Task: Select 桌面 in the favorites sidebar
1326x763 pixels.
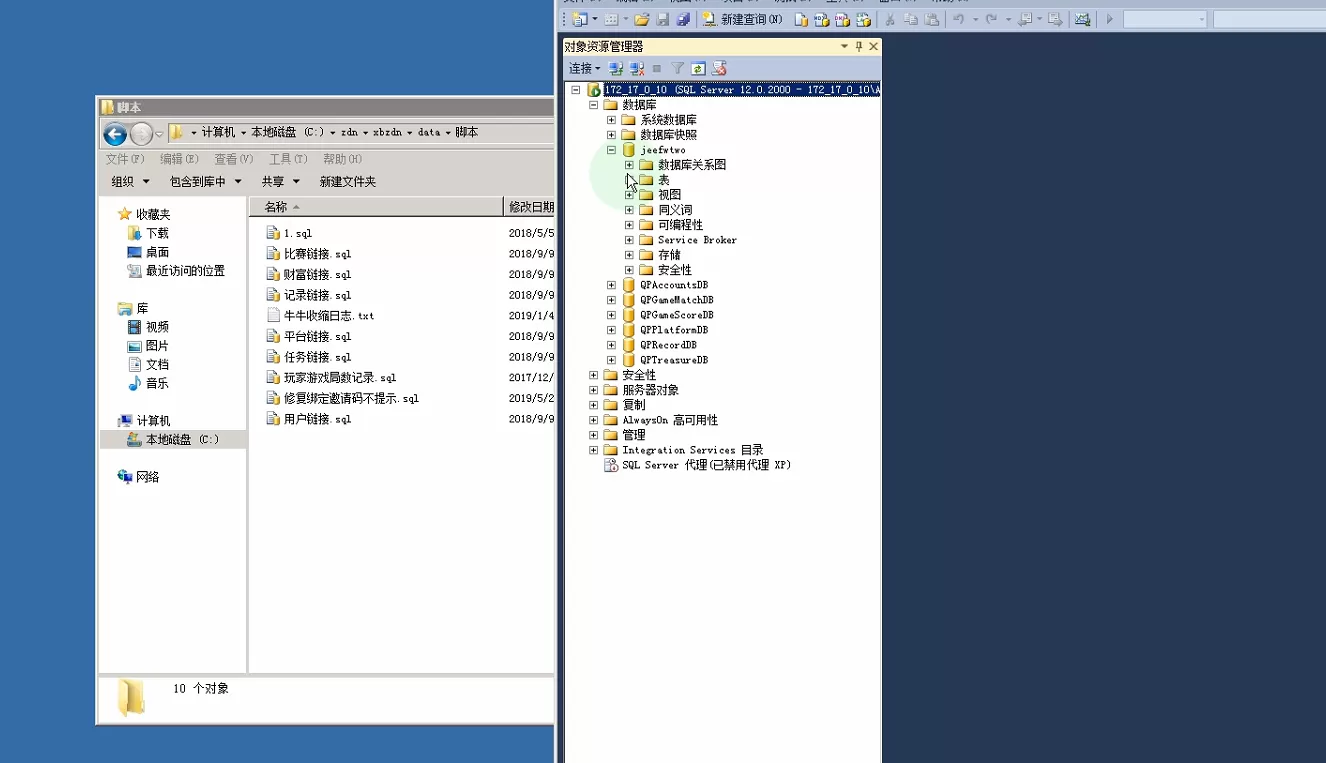Action: [x=157, y=252]
